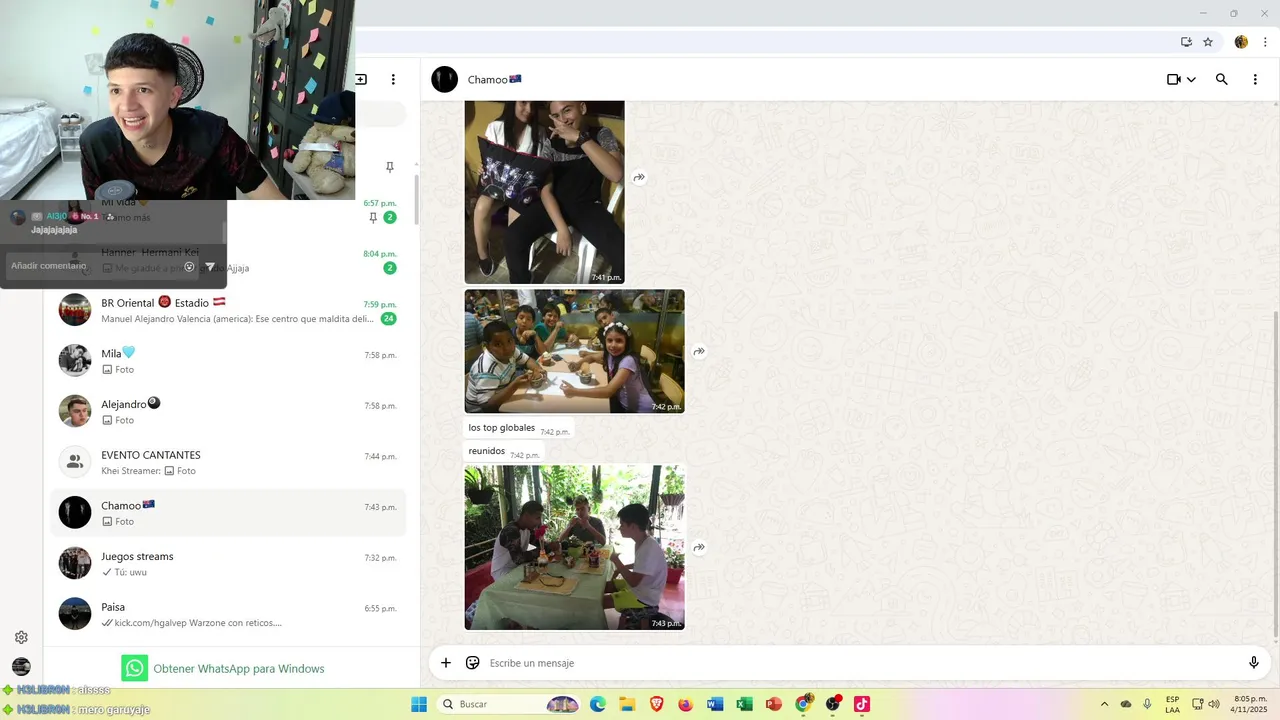Image resolution: width=1280 pixels, height=720 pixels.
Task: Open the clock showing 8:05 p.m.
Action: 1250,704
